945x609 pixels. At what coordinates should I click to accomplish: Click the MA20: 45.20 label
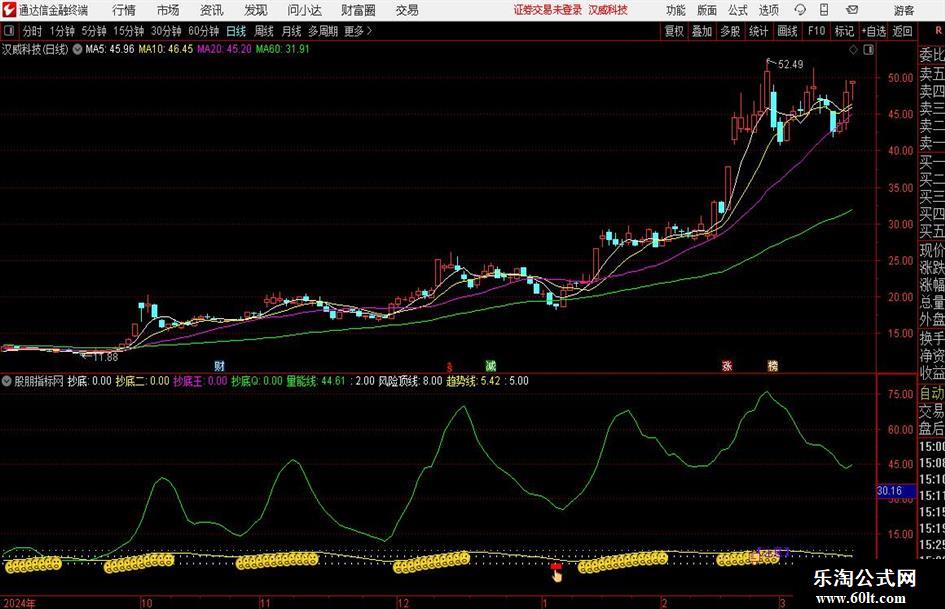[224, 49]
